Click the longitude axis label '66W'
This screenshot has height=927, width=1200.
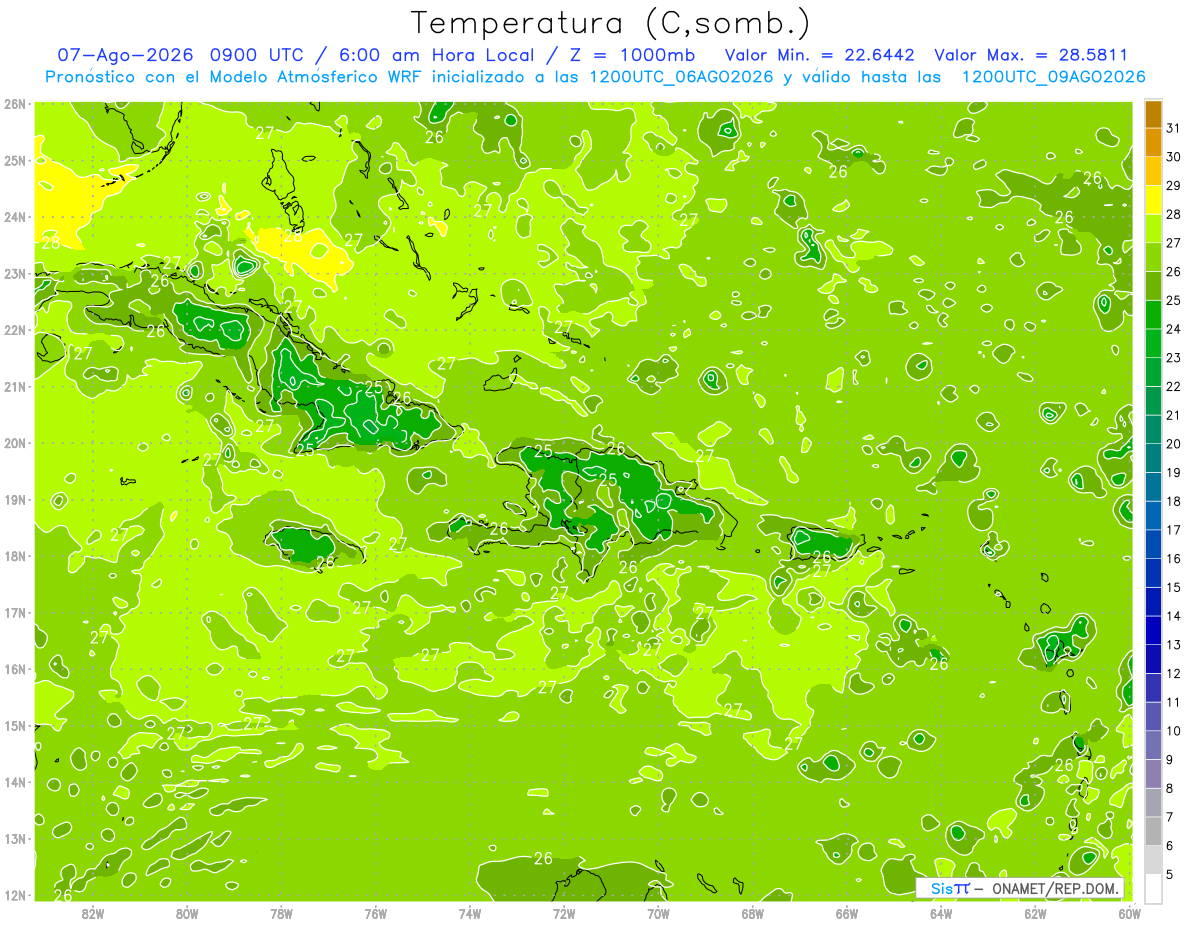(847, 913)
